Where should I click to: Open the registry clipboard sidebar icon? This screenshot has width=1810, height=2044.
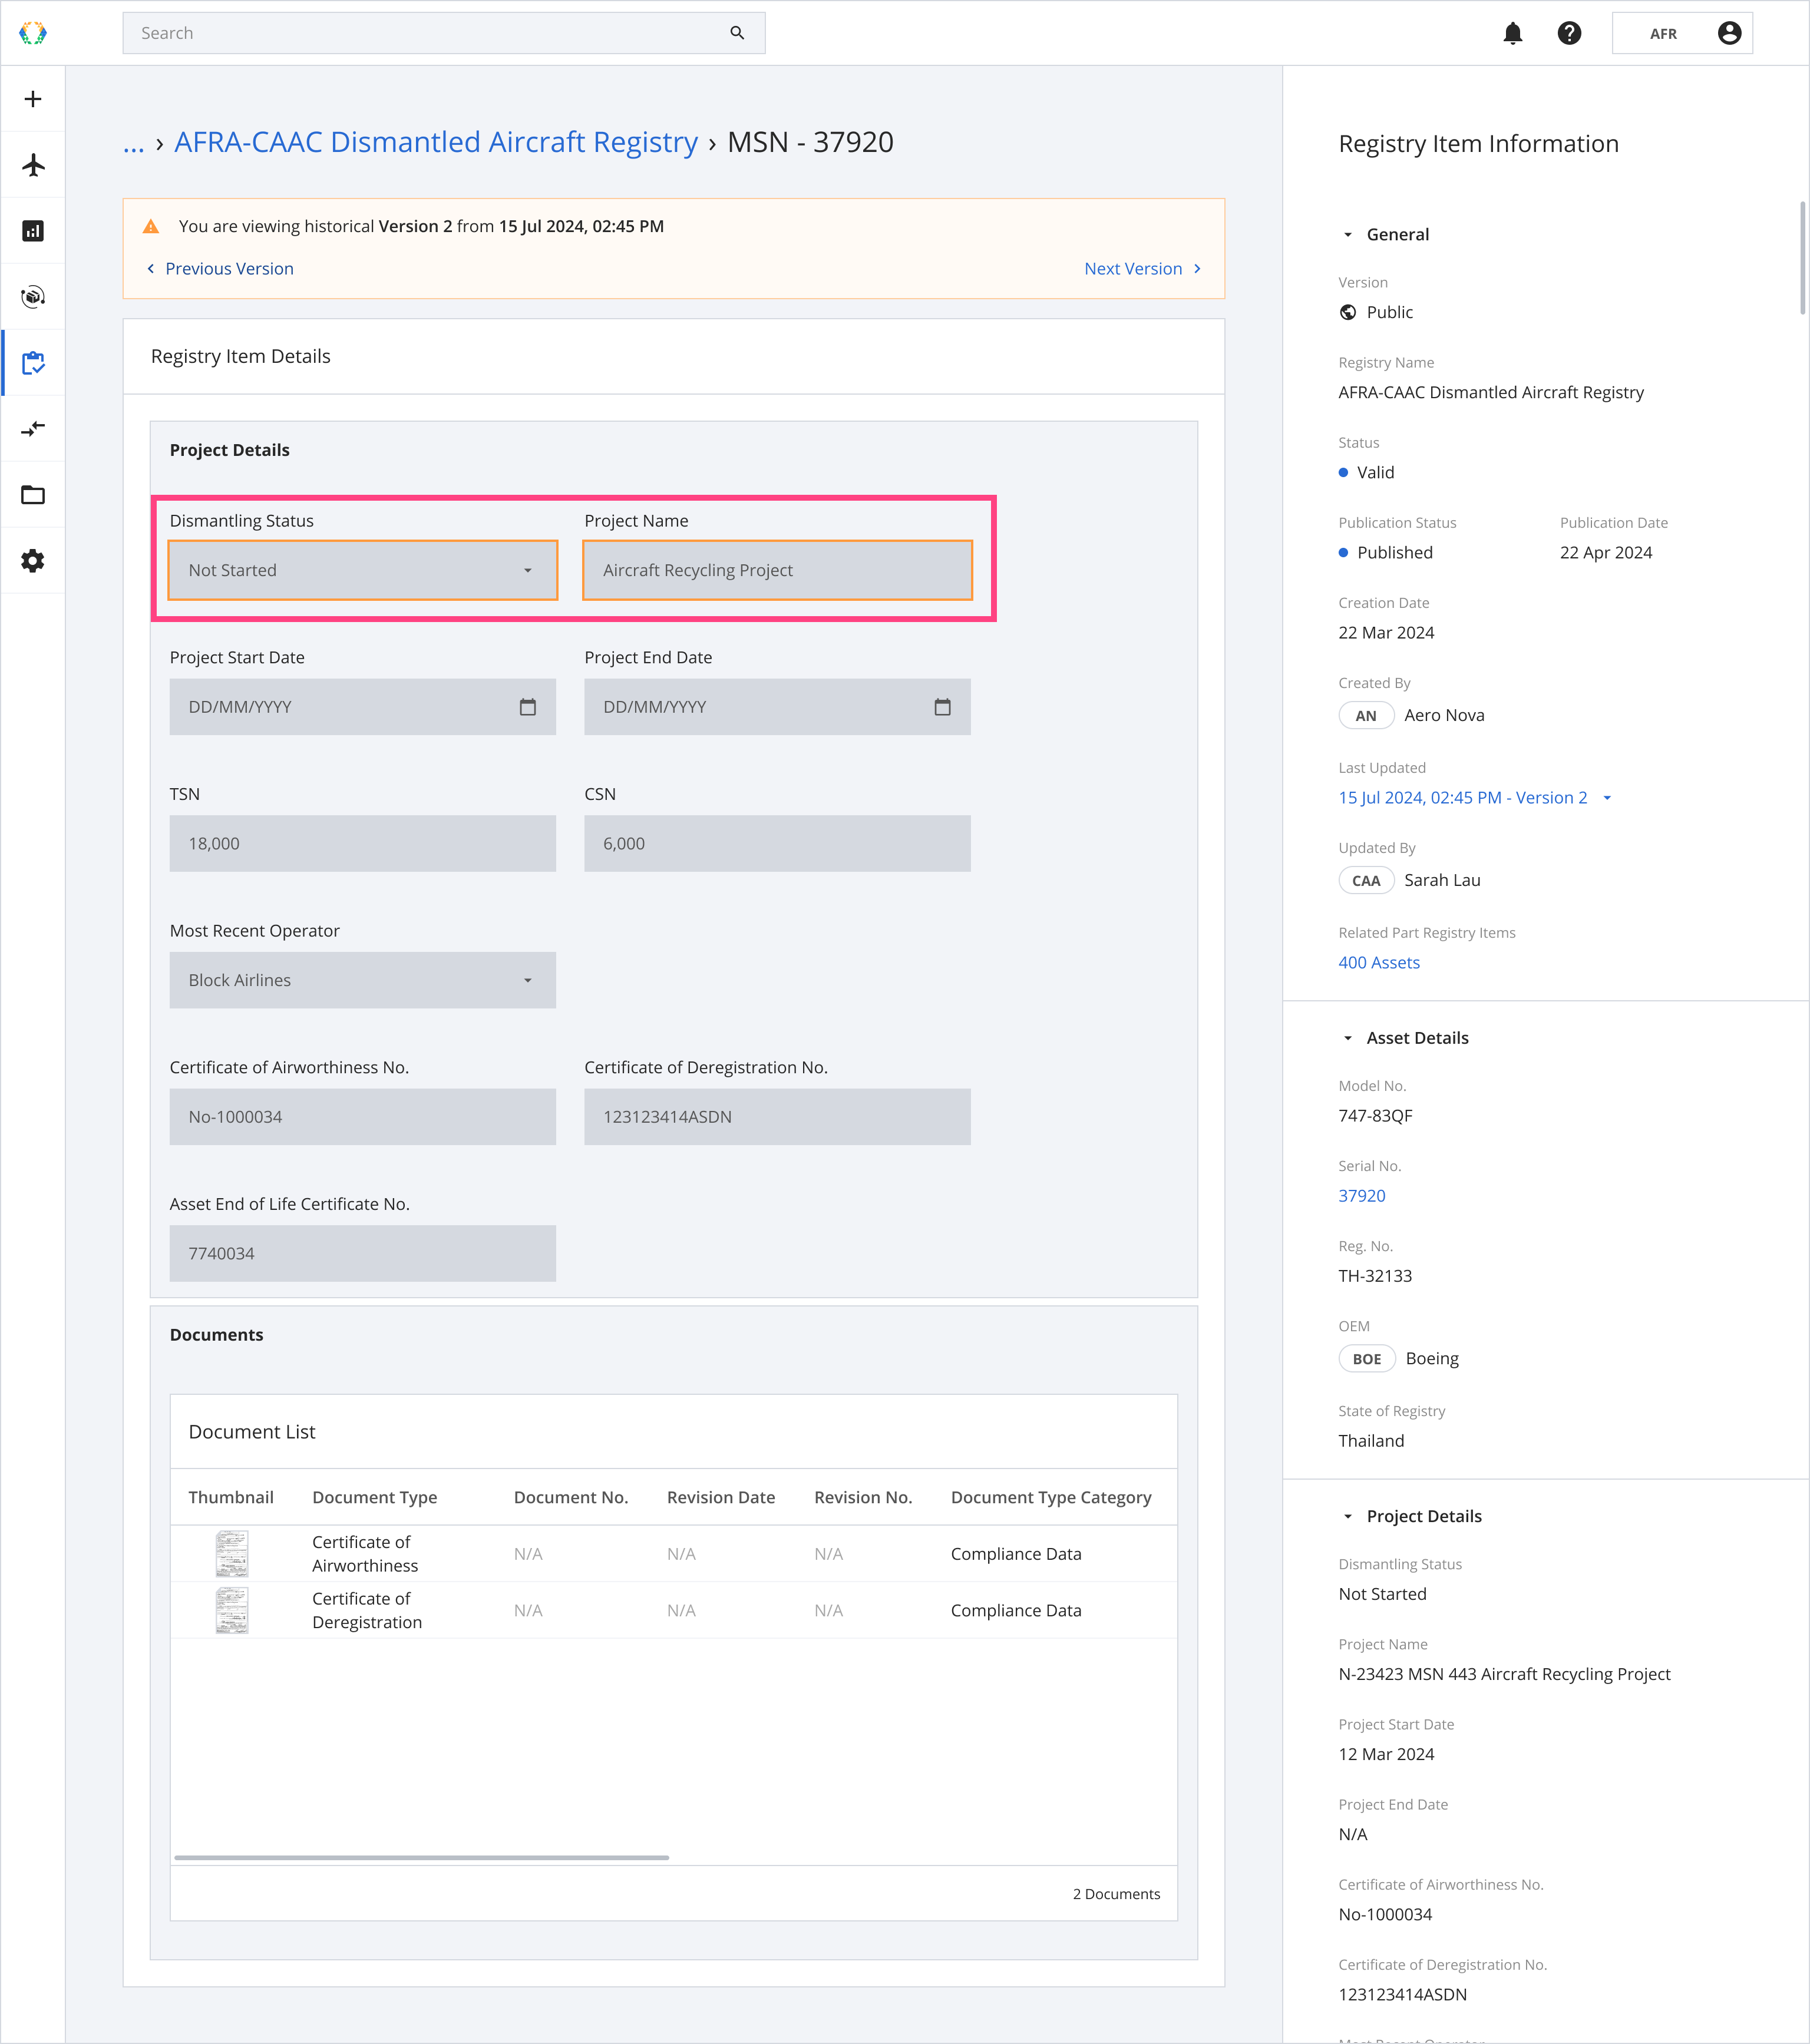(33, 363)
